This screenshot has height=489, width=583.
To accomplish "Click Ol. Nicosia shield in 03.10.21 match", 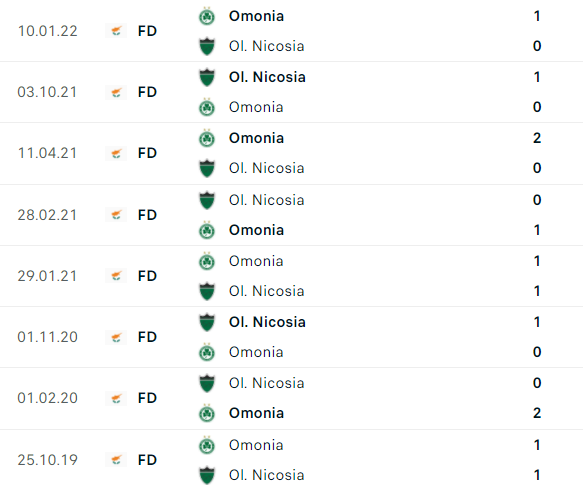I will (207, 77).
